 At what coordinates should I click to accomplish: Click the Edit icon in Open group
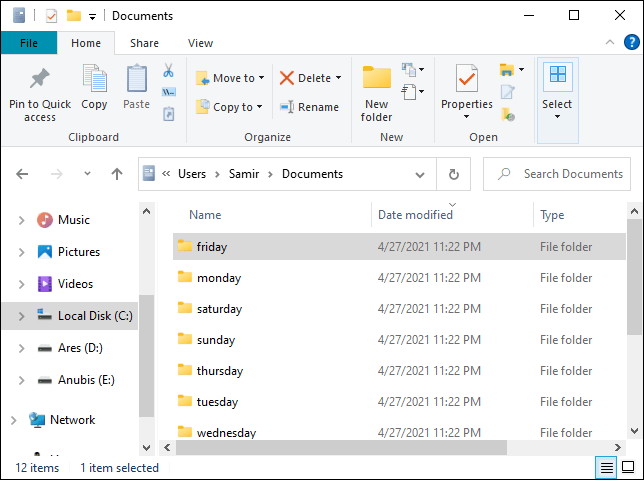click(508, 92)
